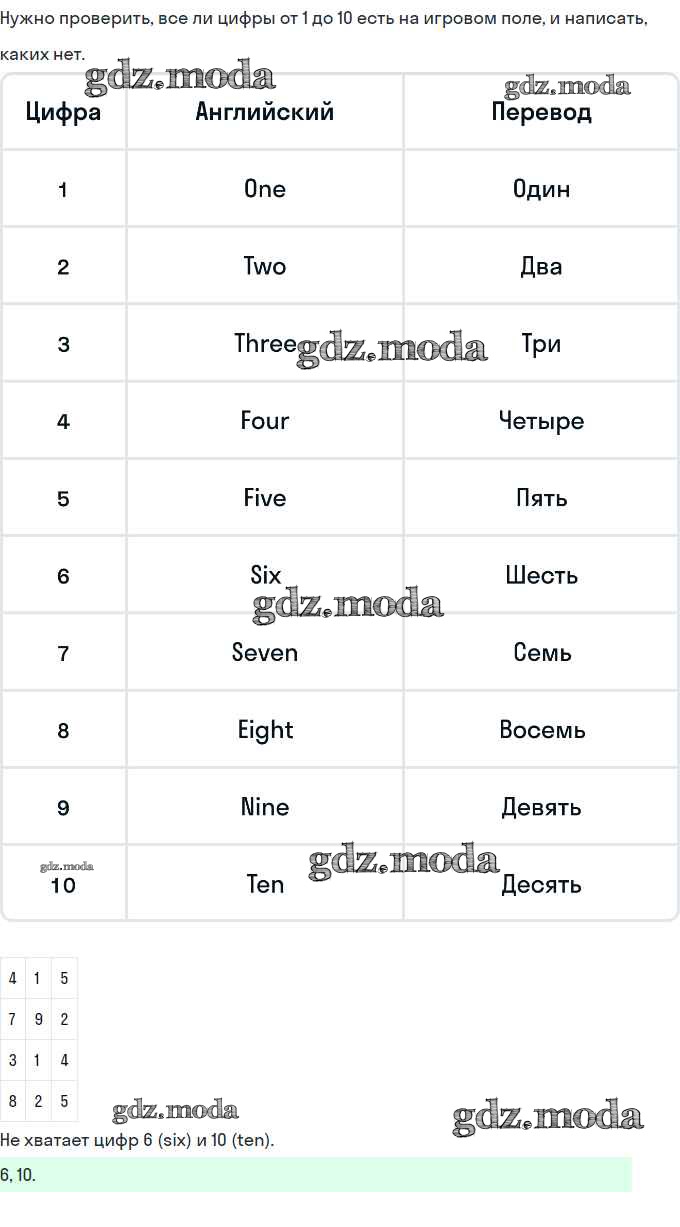This screenshot has height=1227, width=680.
Task: Select the translation 'Девять'
Action: pos(541,807)
